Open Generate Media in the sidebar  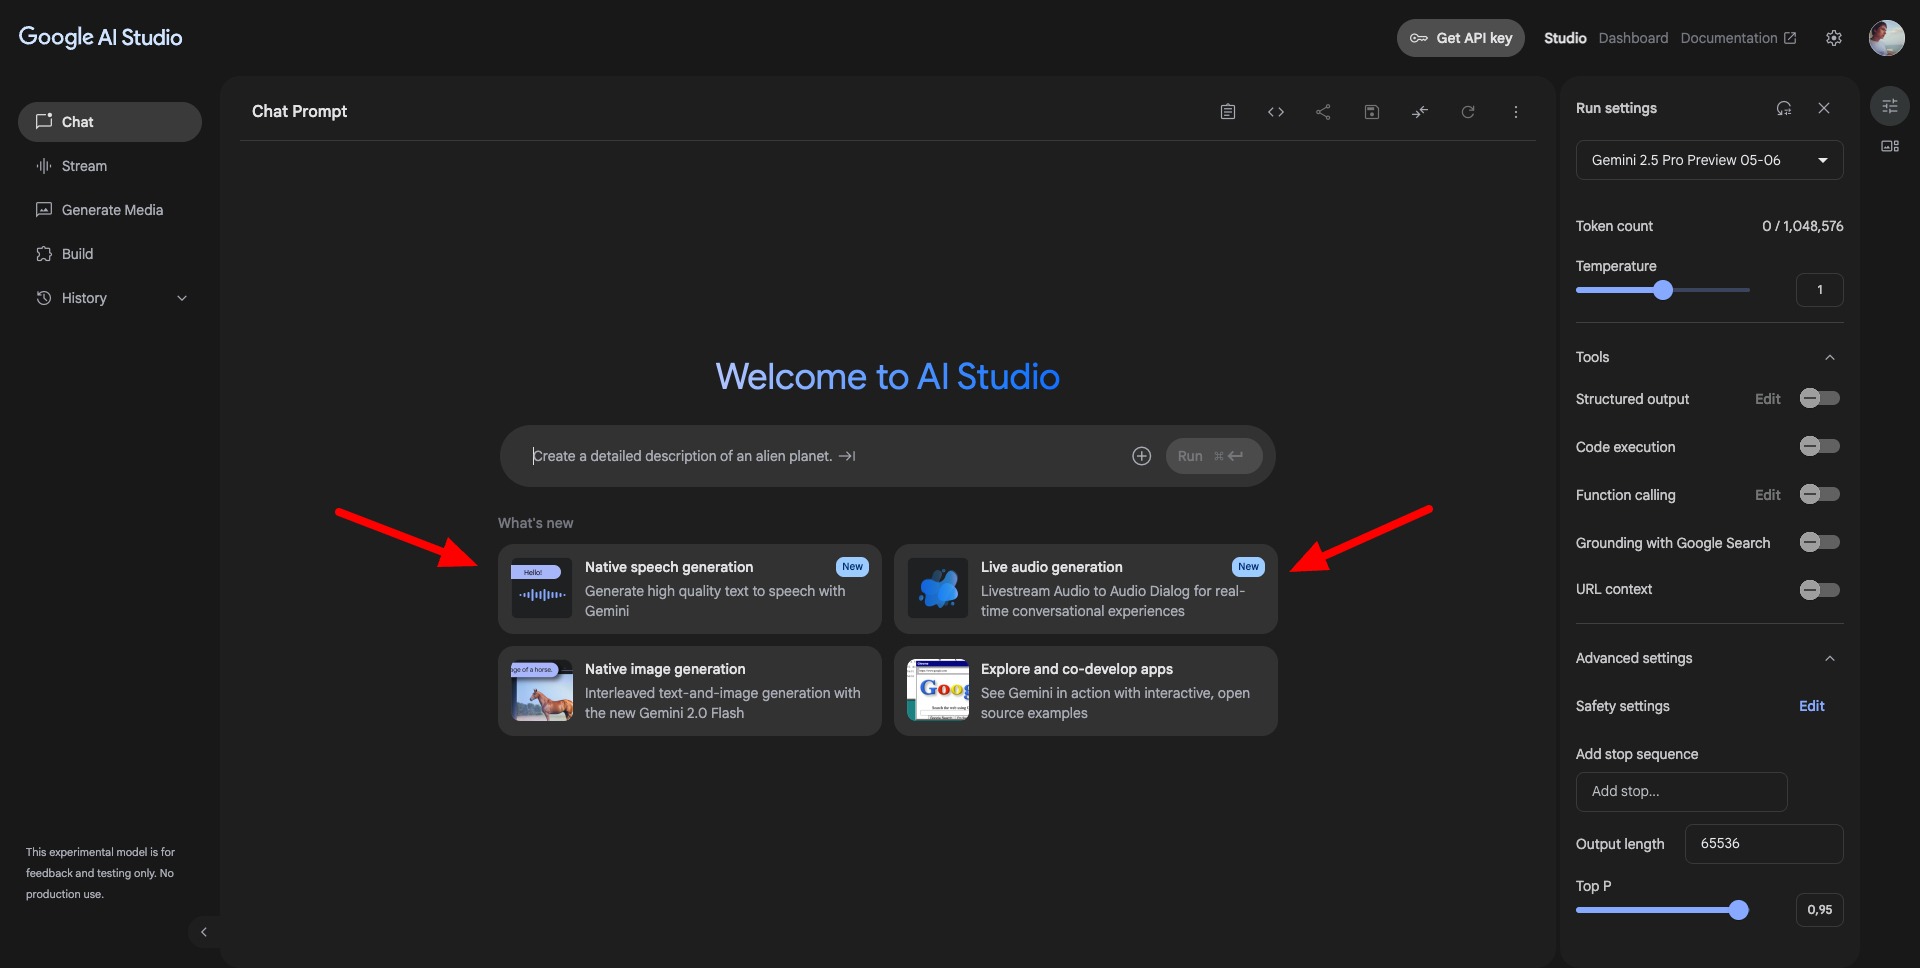tap(110, 210)
